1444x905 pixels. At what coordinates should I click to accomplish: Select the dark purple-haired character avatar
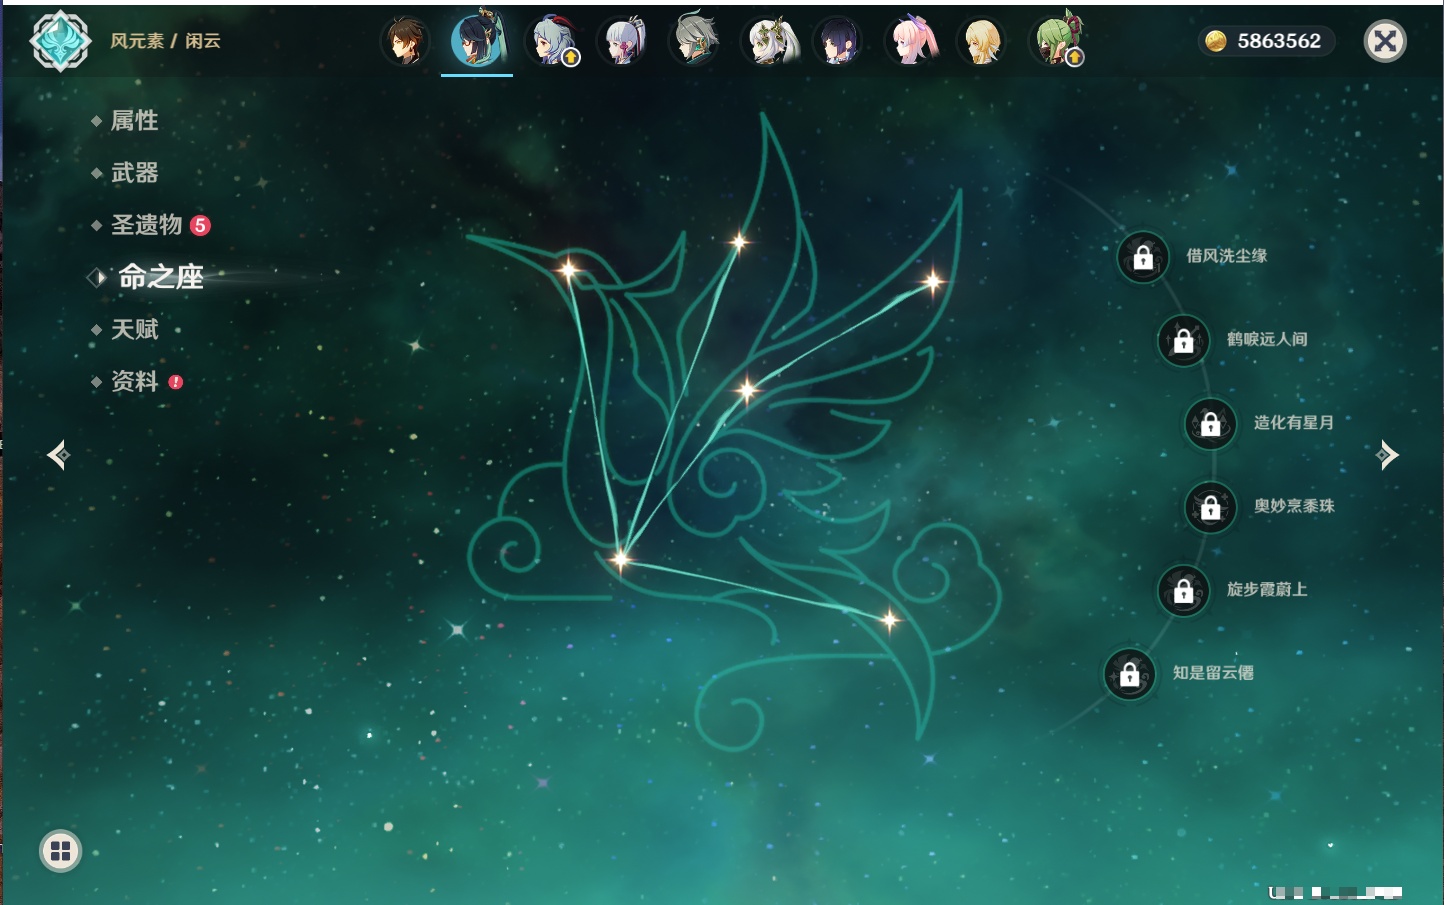(838, 41)
